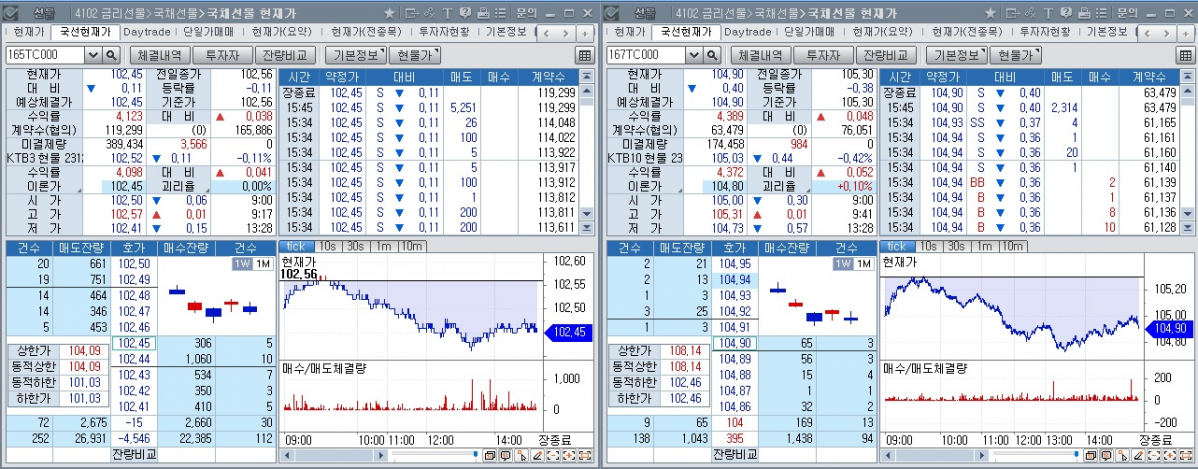
Task: Toggle 1M candle period in right window
Action: pyautogui.click(x=863, y=264)
